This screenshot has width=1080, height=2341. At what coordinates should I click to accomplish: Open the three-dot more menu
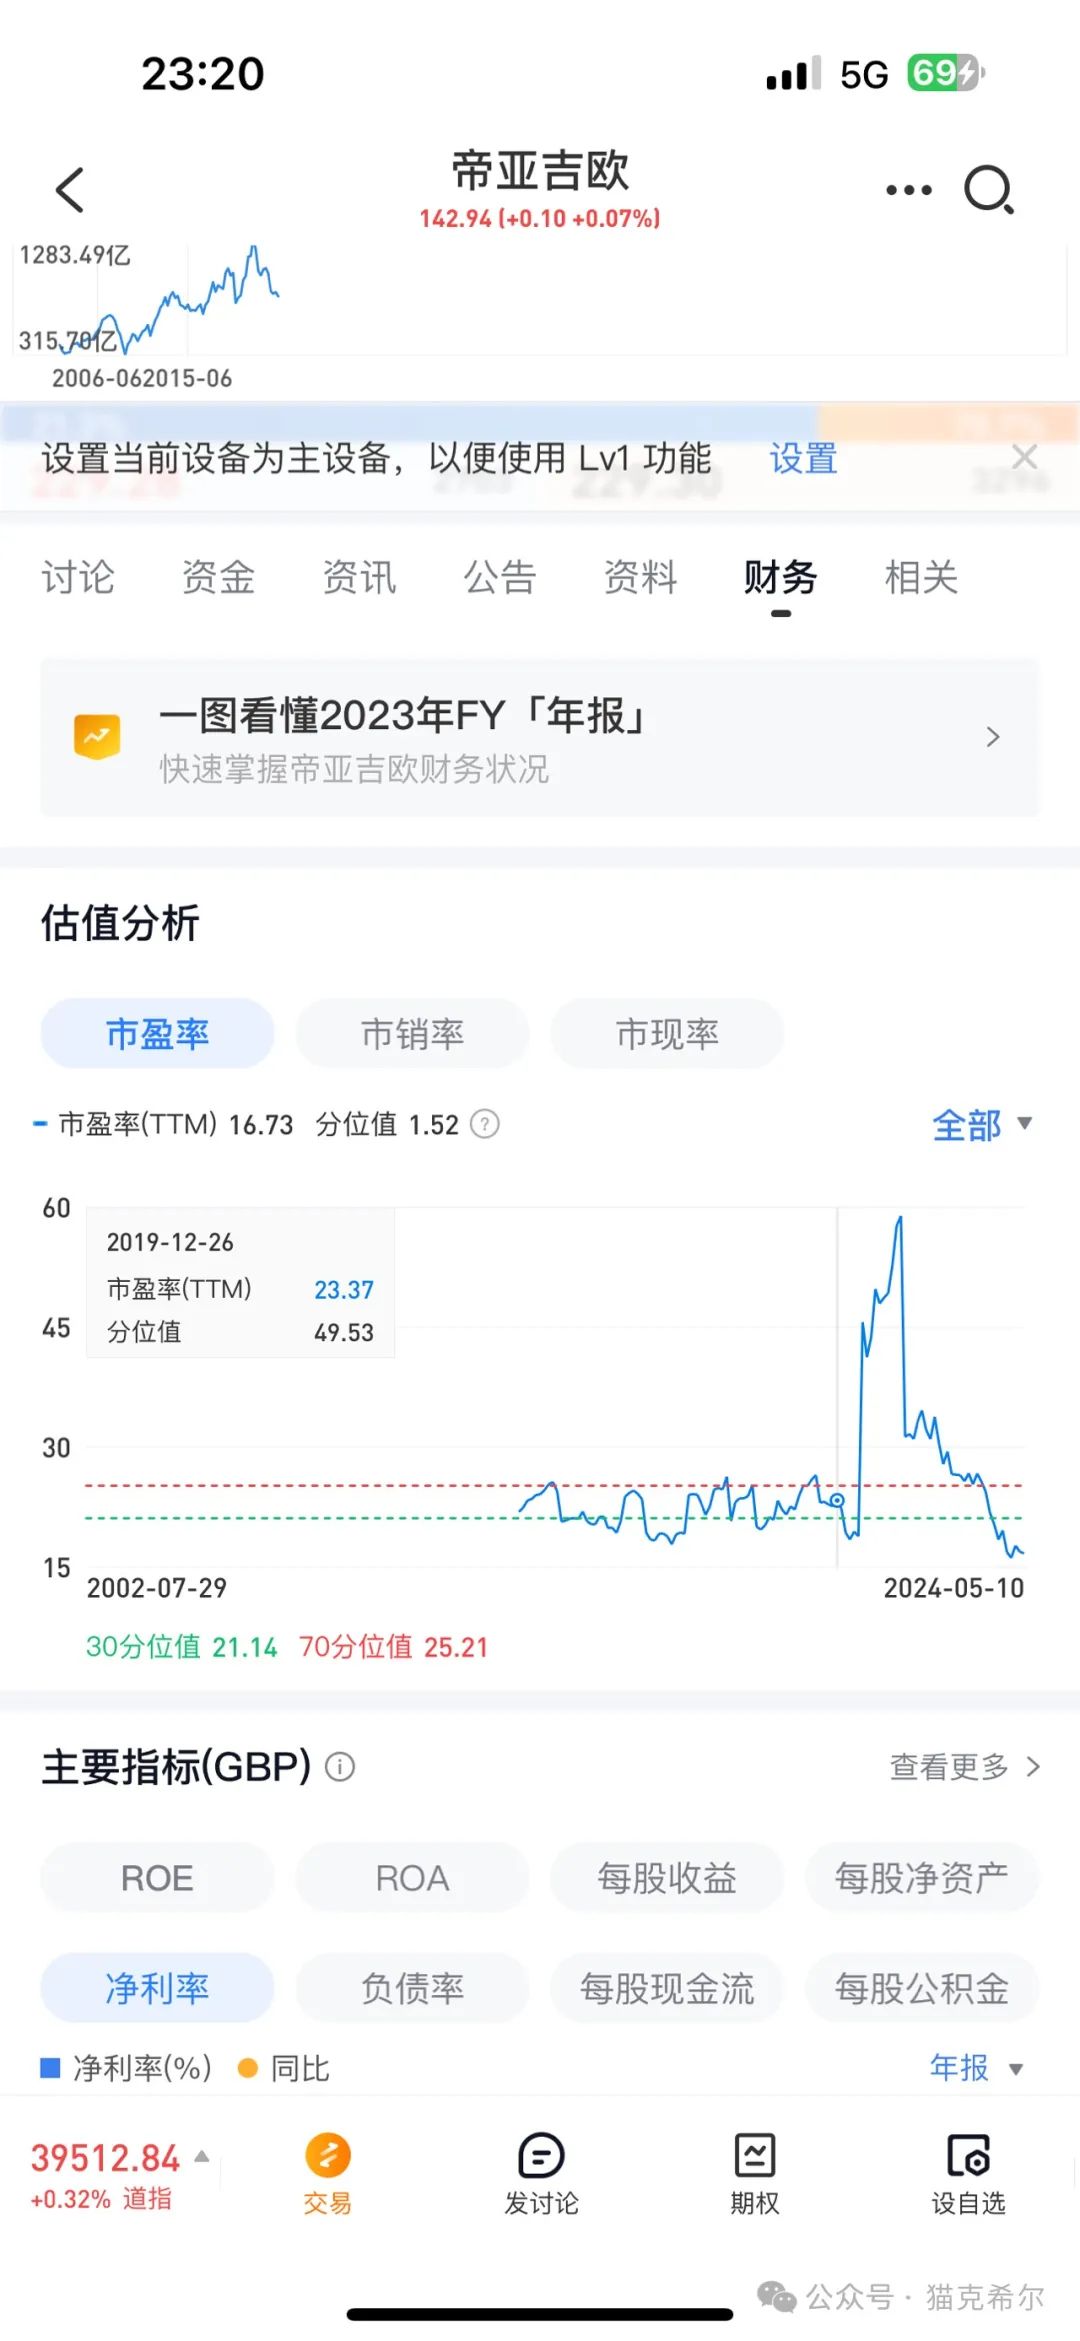(x=908, y=190)
